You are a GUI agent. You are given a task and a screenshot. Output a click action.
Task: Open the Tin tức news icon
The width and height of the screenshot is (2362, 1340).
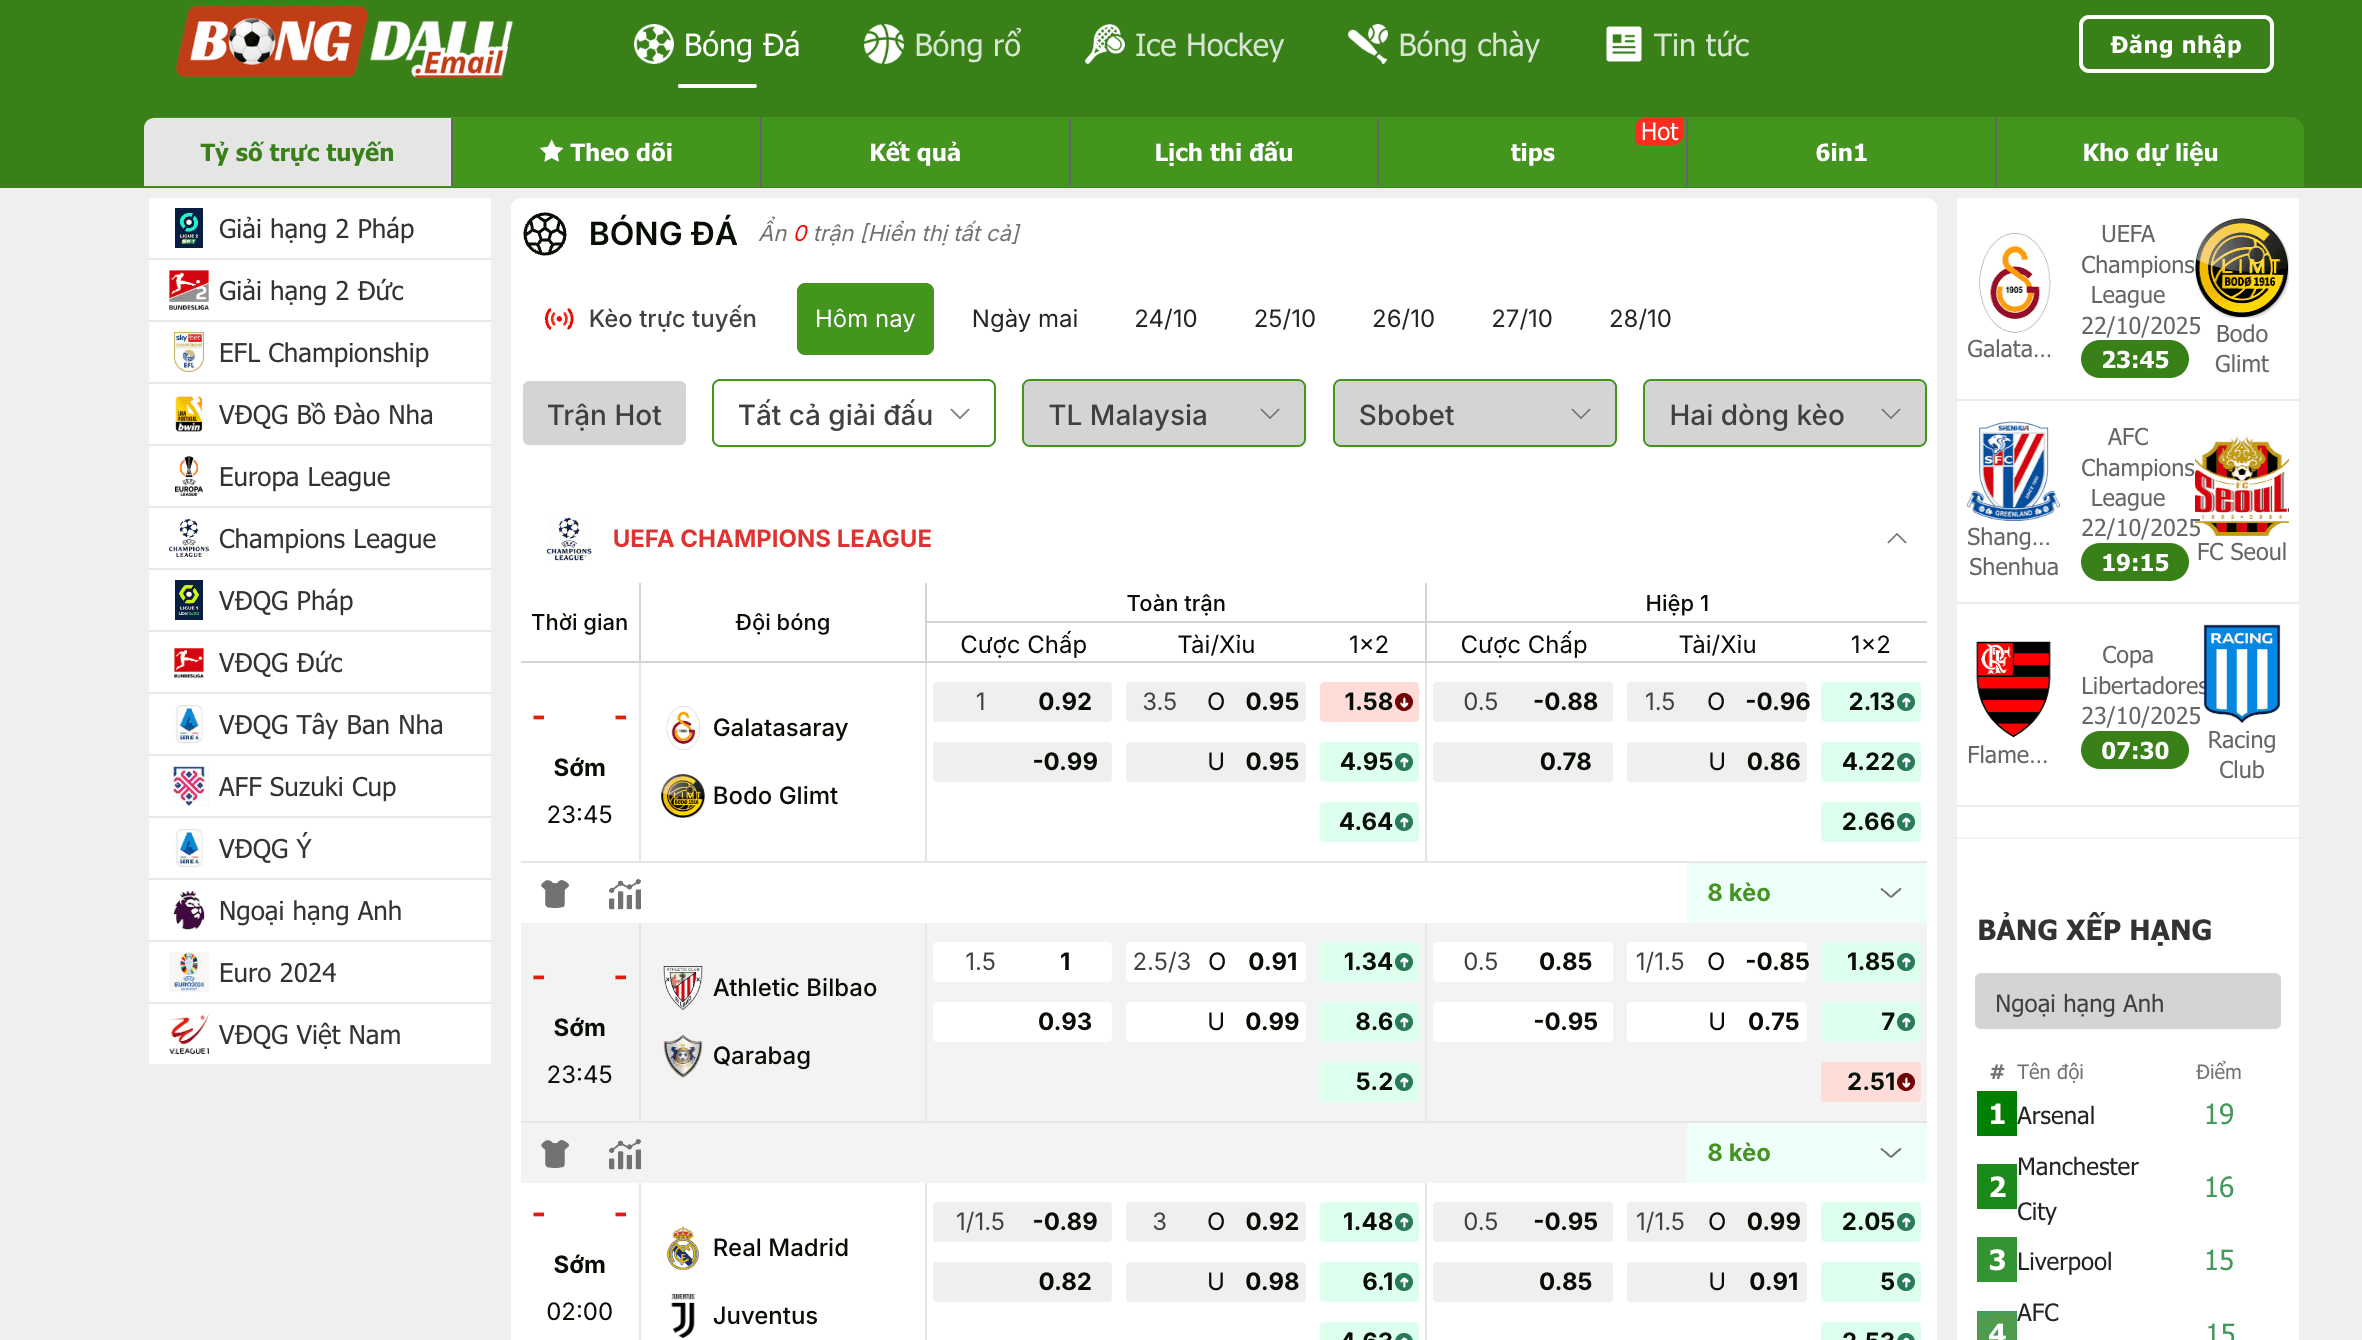tap(1622, 44)
